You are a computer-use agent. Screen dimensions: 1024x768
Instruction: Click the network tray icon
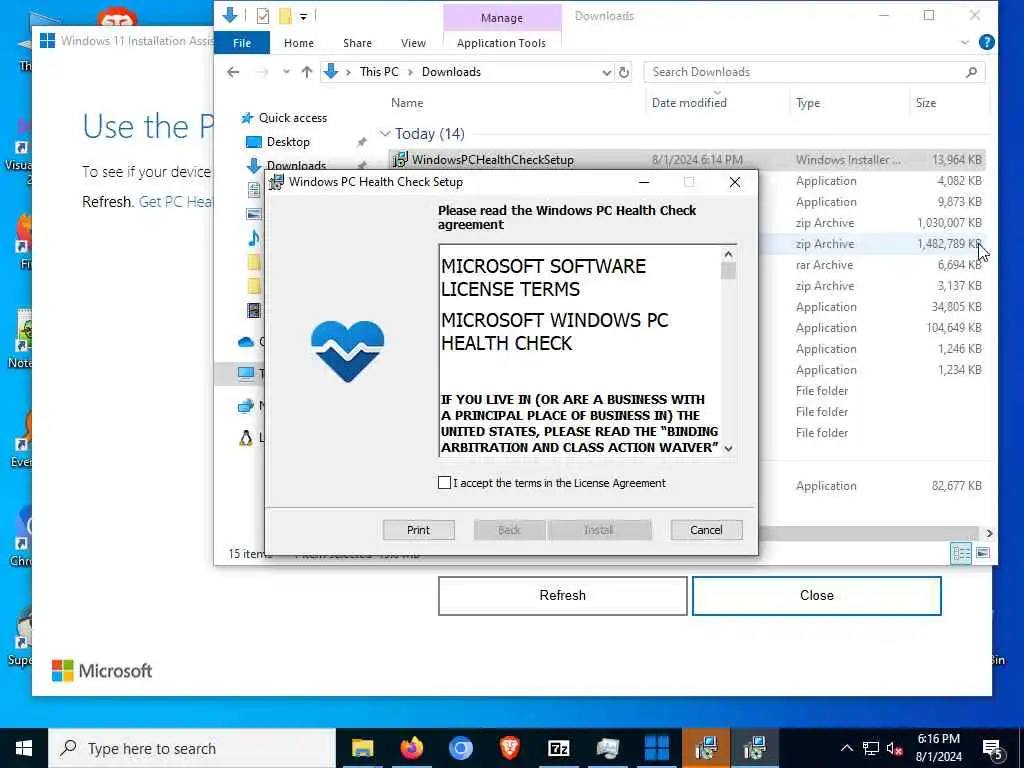pyautogui.click(x=871, y=748)
